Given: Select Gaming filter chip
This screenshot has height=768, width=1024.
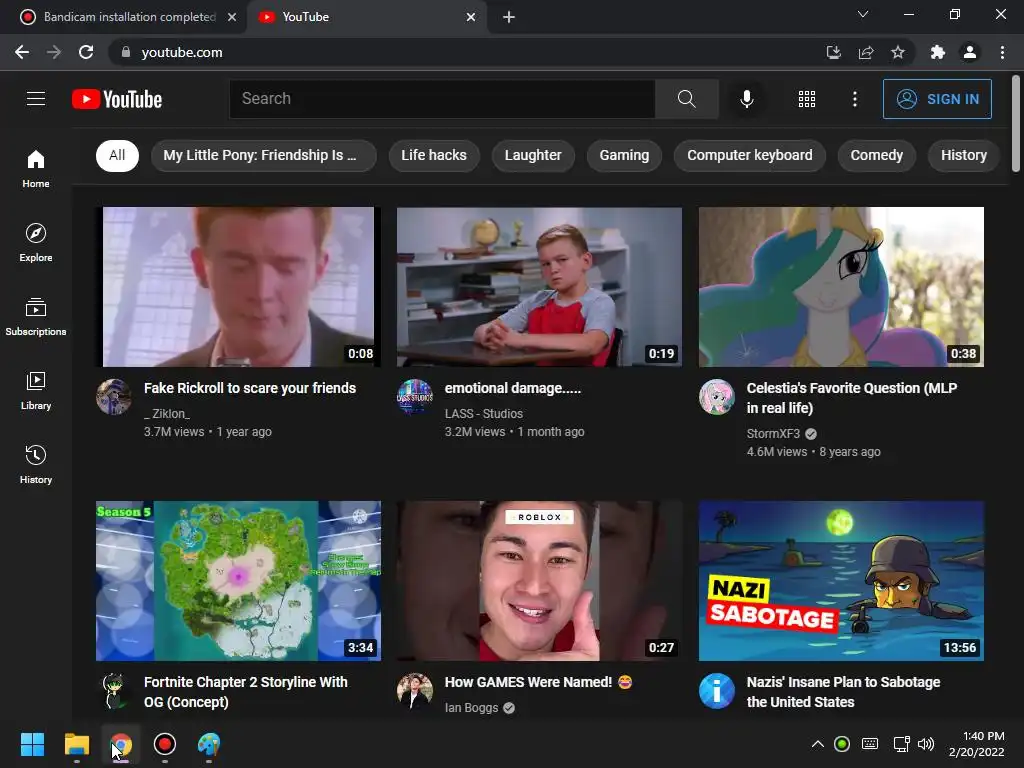Looking at the screenshot, I should click(x=624, y=155).
